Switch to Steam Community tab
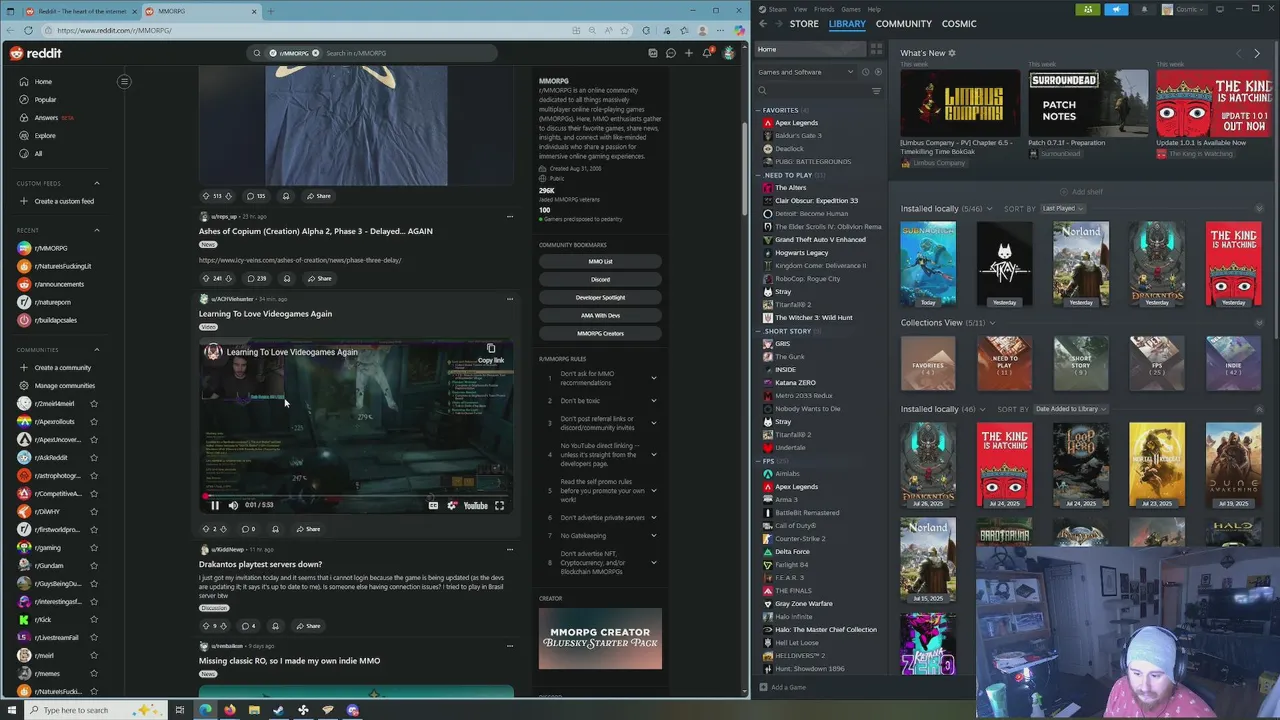The image size is (1280, 720). [x=903, y=24]
